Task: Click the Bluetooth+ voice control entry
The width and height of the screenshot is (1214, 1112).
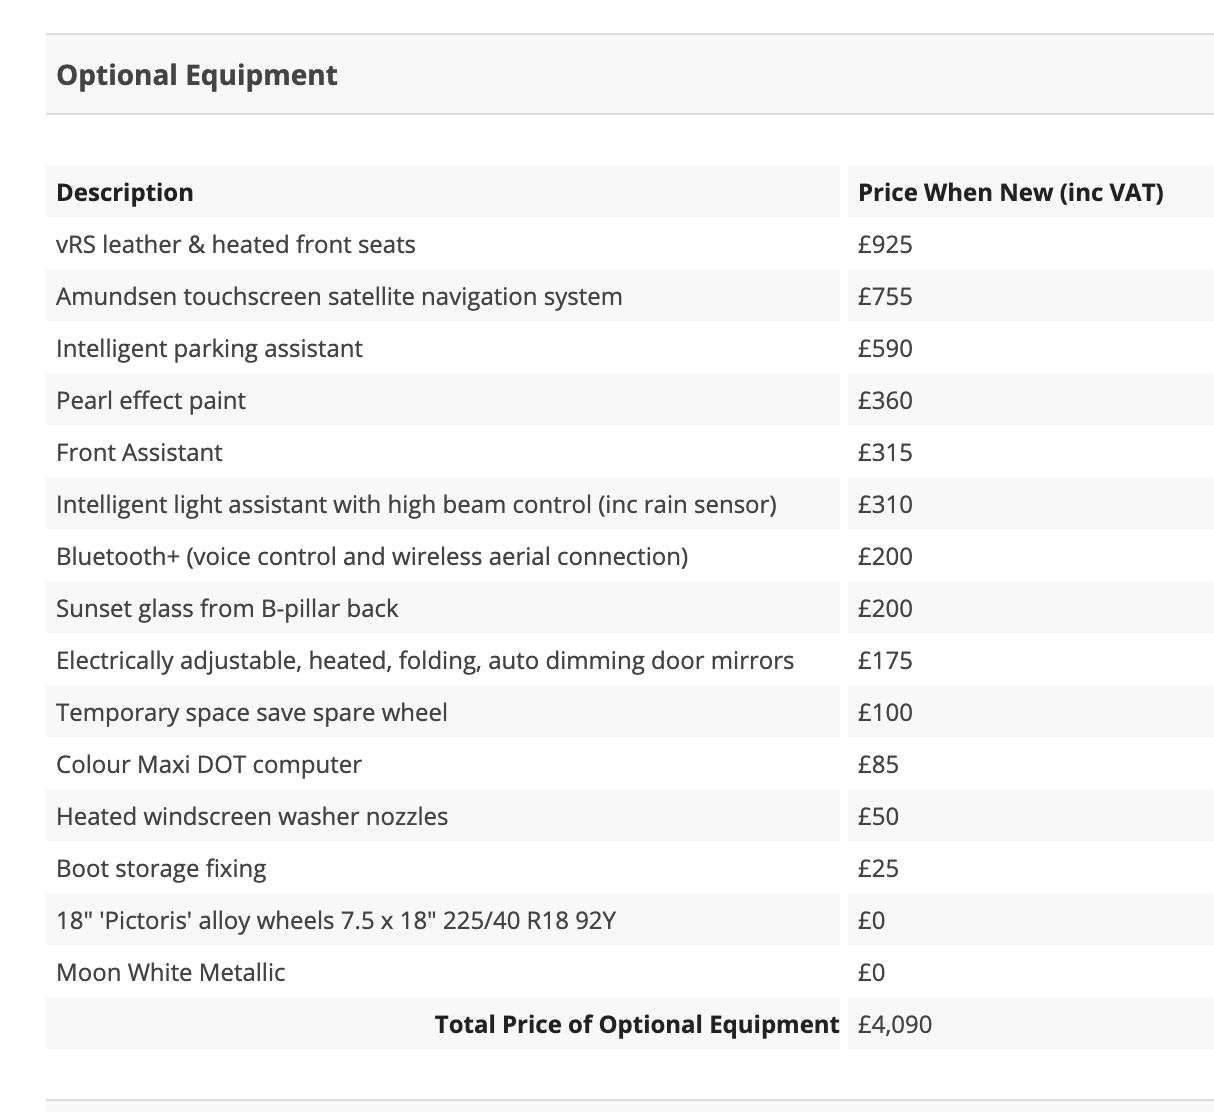Action: pos(372,557)
